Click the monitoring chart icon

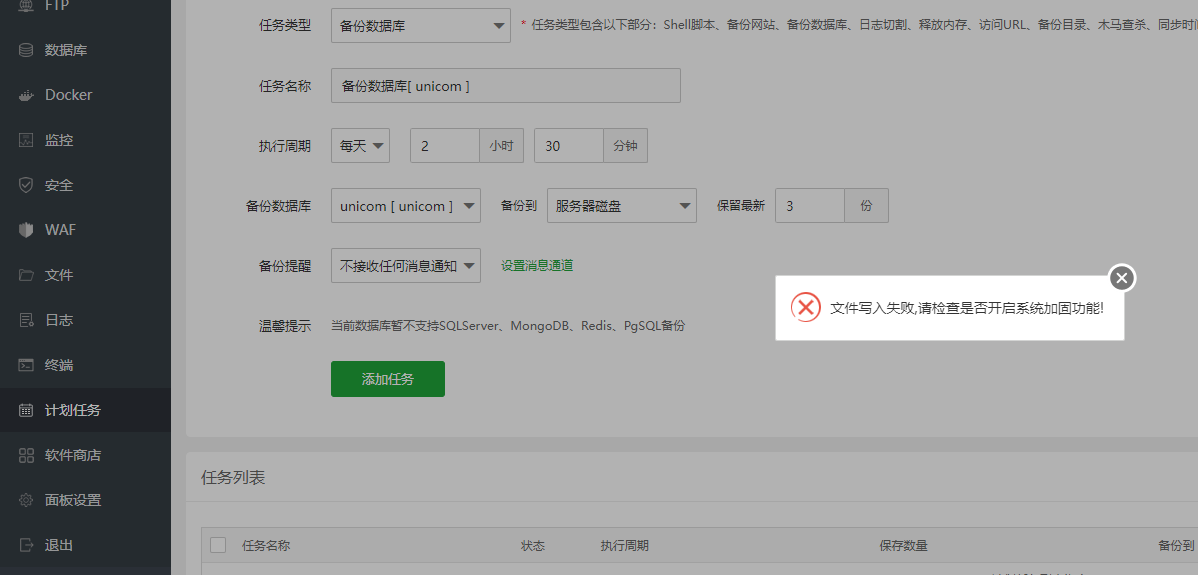click(x=26, y=141)
